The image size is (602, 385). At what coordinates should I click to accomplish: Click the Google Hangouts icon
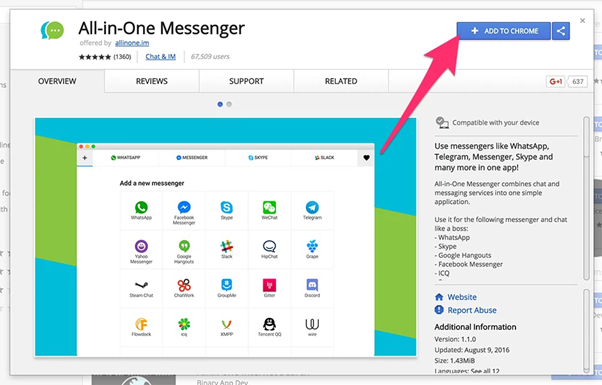coord(184,246)
